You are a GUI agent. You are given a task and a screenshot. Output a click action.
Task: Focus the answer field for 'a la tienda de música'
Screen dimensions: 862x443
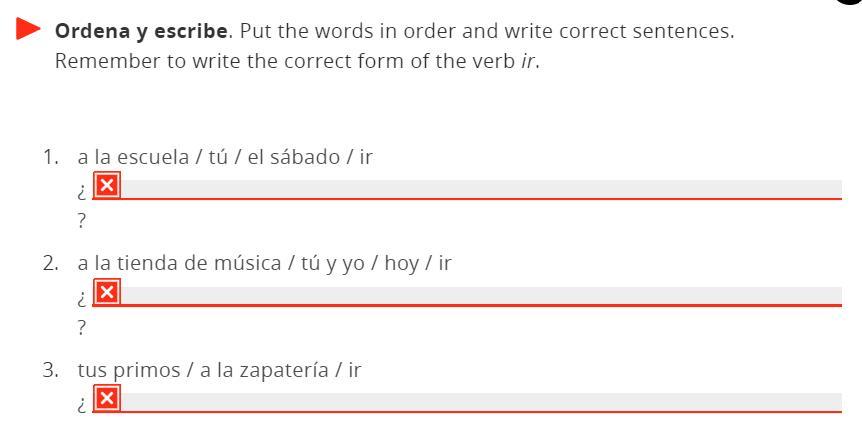467,296
